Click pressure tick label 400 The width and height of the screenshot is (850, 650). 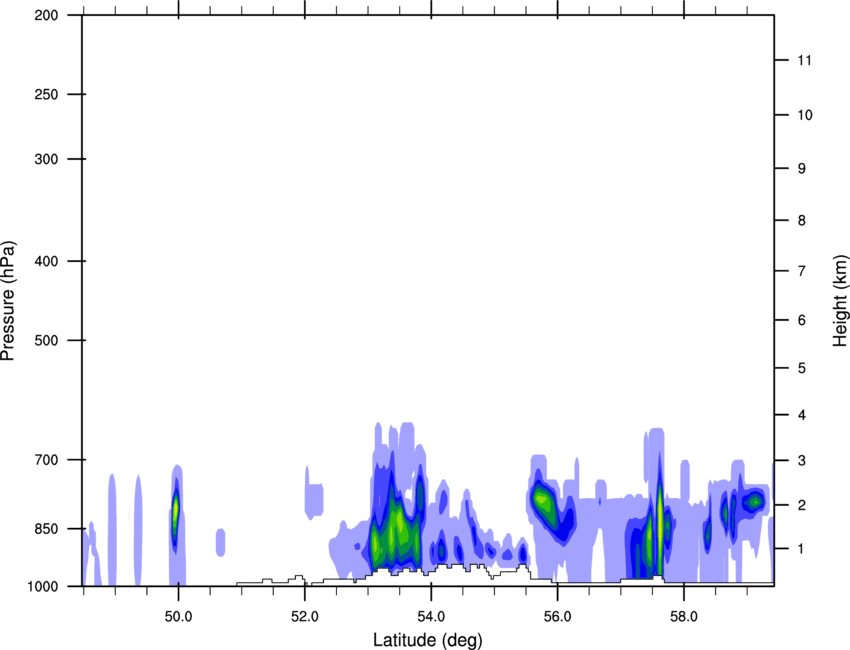[x=46, y=261]
